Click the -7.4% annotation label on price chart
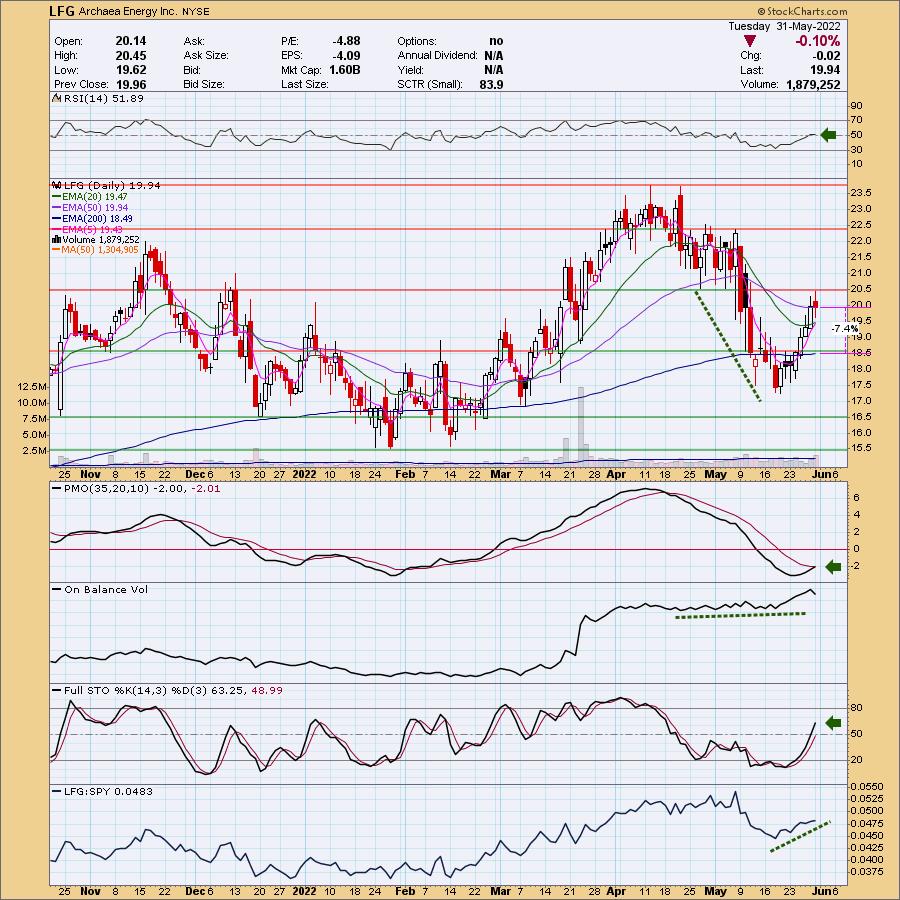The height and width of the screenshot is (900, 900). pyautogui.click(x=845, y=329)
